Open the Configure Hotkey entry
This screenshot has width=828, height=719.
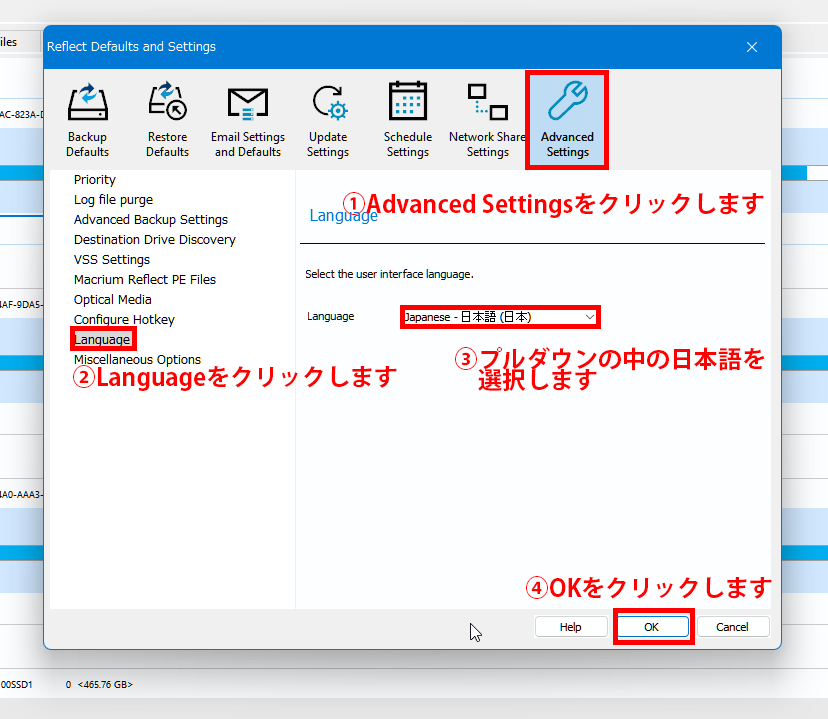click(x=124, y=320)
